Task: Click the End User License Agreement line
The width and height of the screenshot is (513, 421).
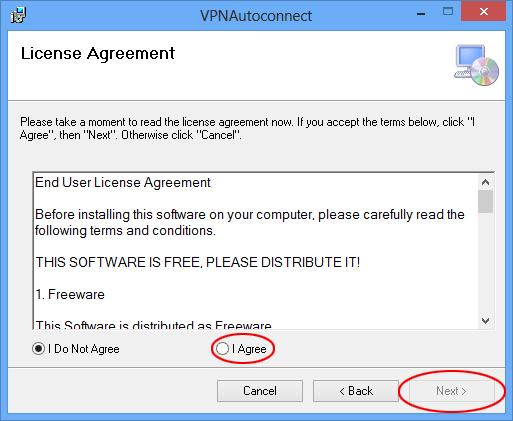Action: coord(123,183)
